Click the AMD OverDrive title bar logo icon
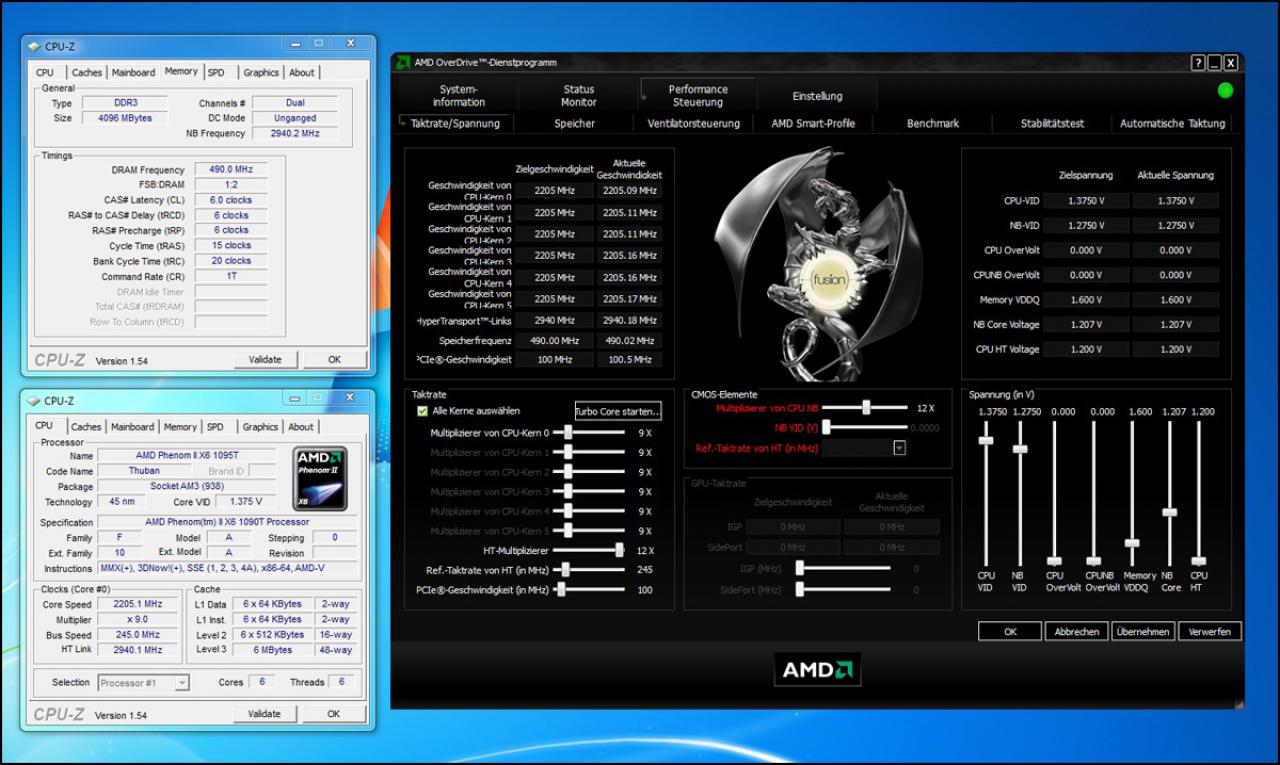This screenshot has width=1280, height=765. pos(403,63)
